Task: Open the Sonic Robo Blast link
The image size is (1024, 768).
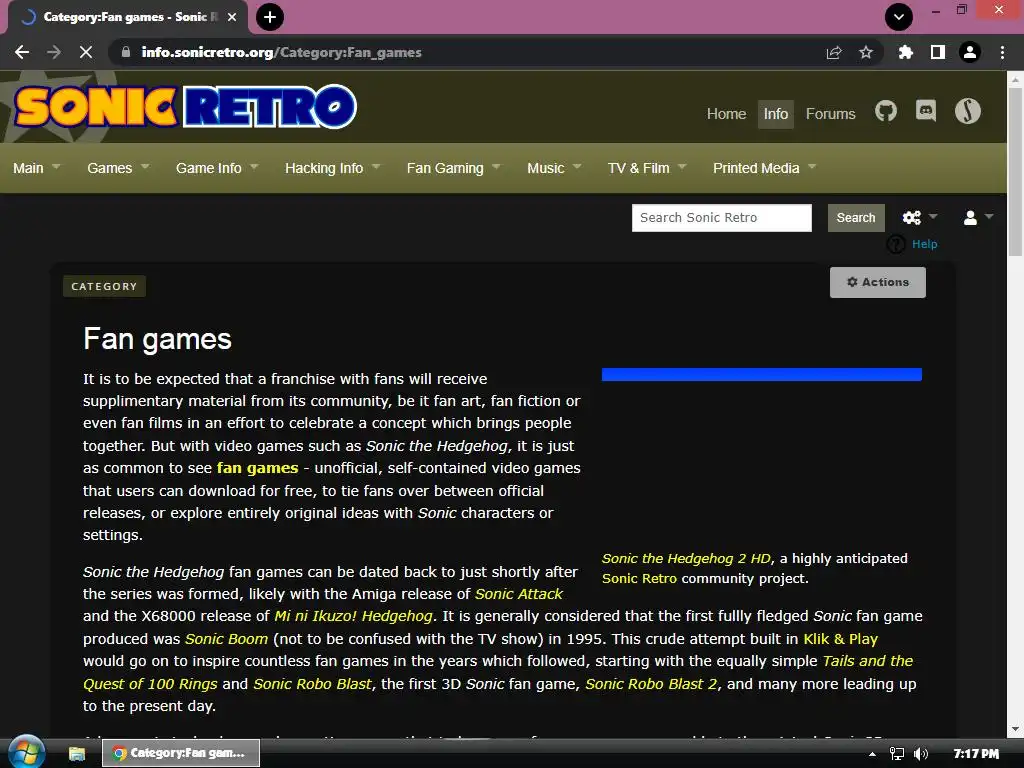Action: point(312,684)
